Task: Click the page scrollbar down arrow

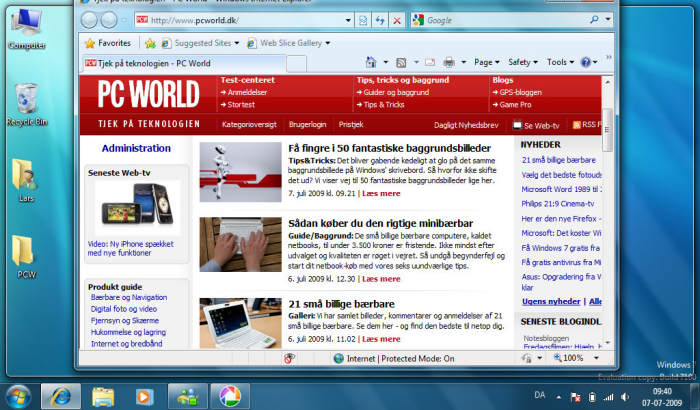Action: point(607,343)
